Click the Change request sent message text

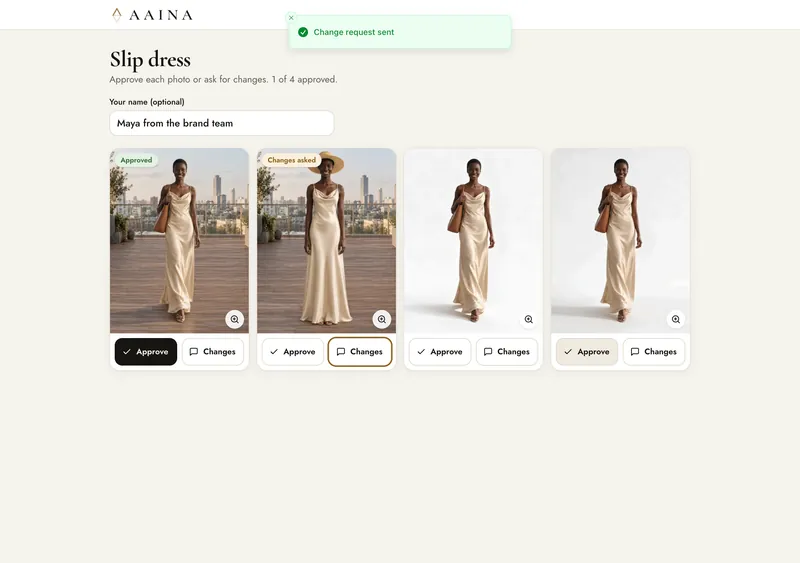tap(354, 32)
